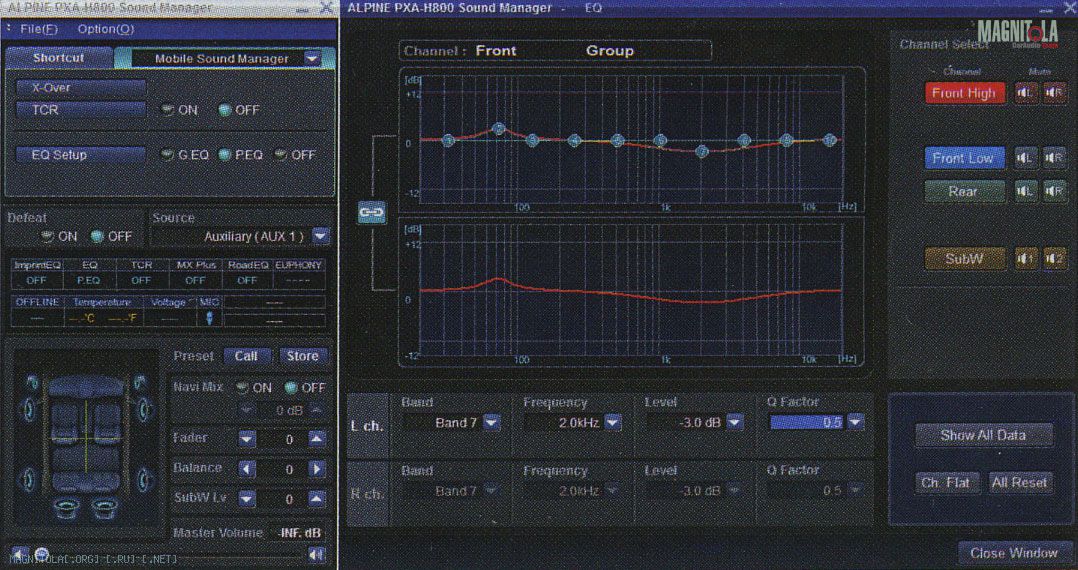
Task: Open X-Over settings
Action: (81, 88)
